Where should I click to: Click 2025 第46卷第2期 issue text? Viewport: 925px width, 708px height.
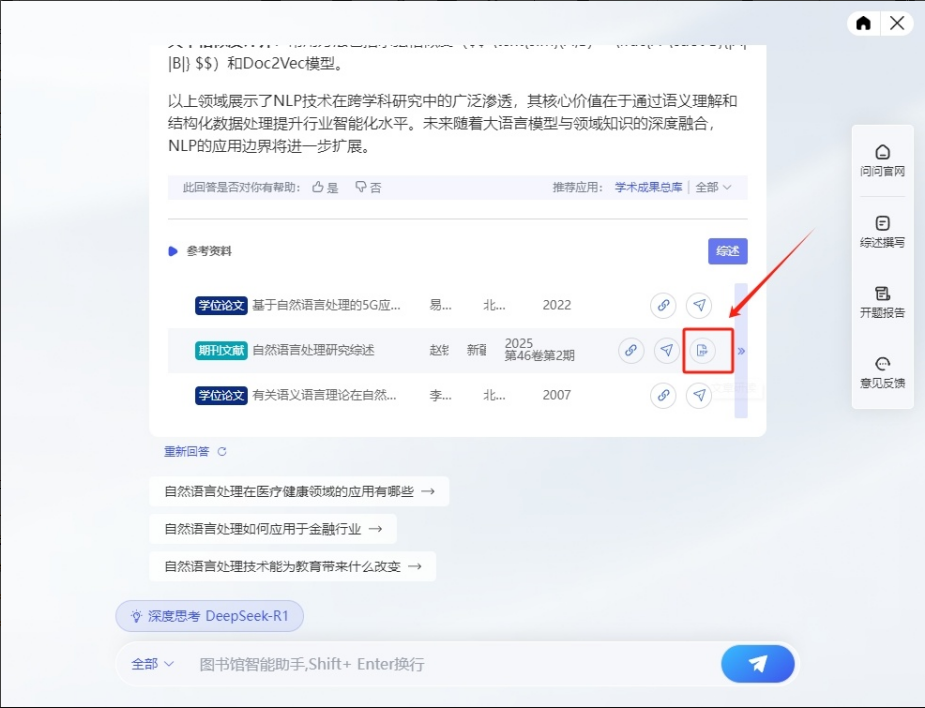[539, 350]
